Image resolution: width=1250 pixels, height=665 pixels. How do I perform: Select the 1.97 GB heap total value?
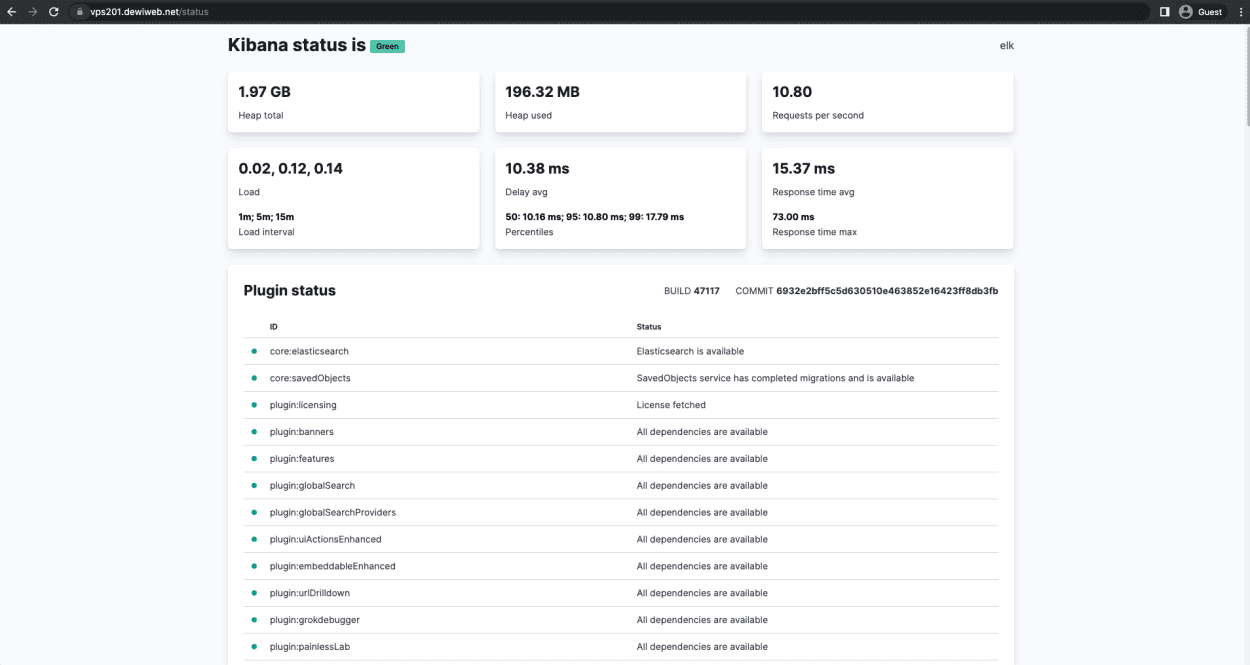click(x=265, y=92)
